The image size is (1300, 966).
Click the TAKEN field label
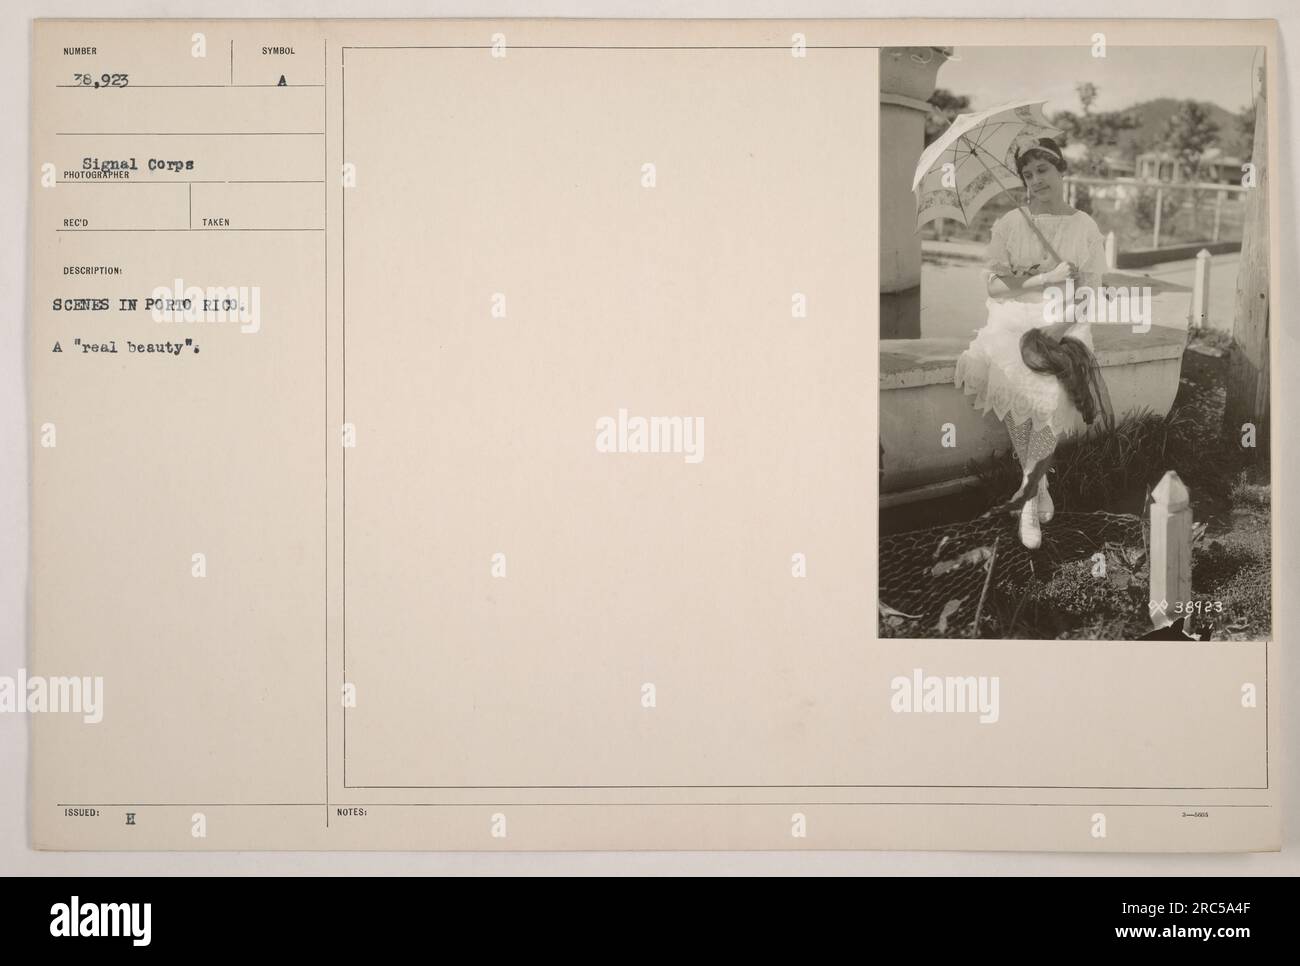coord(214,223)
